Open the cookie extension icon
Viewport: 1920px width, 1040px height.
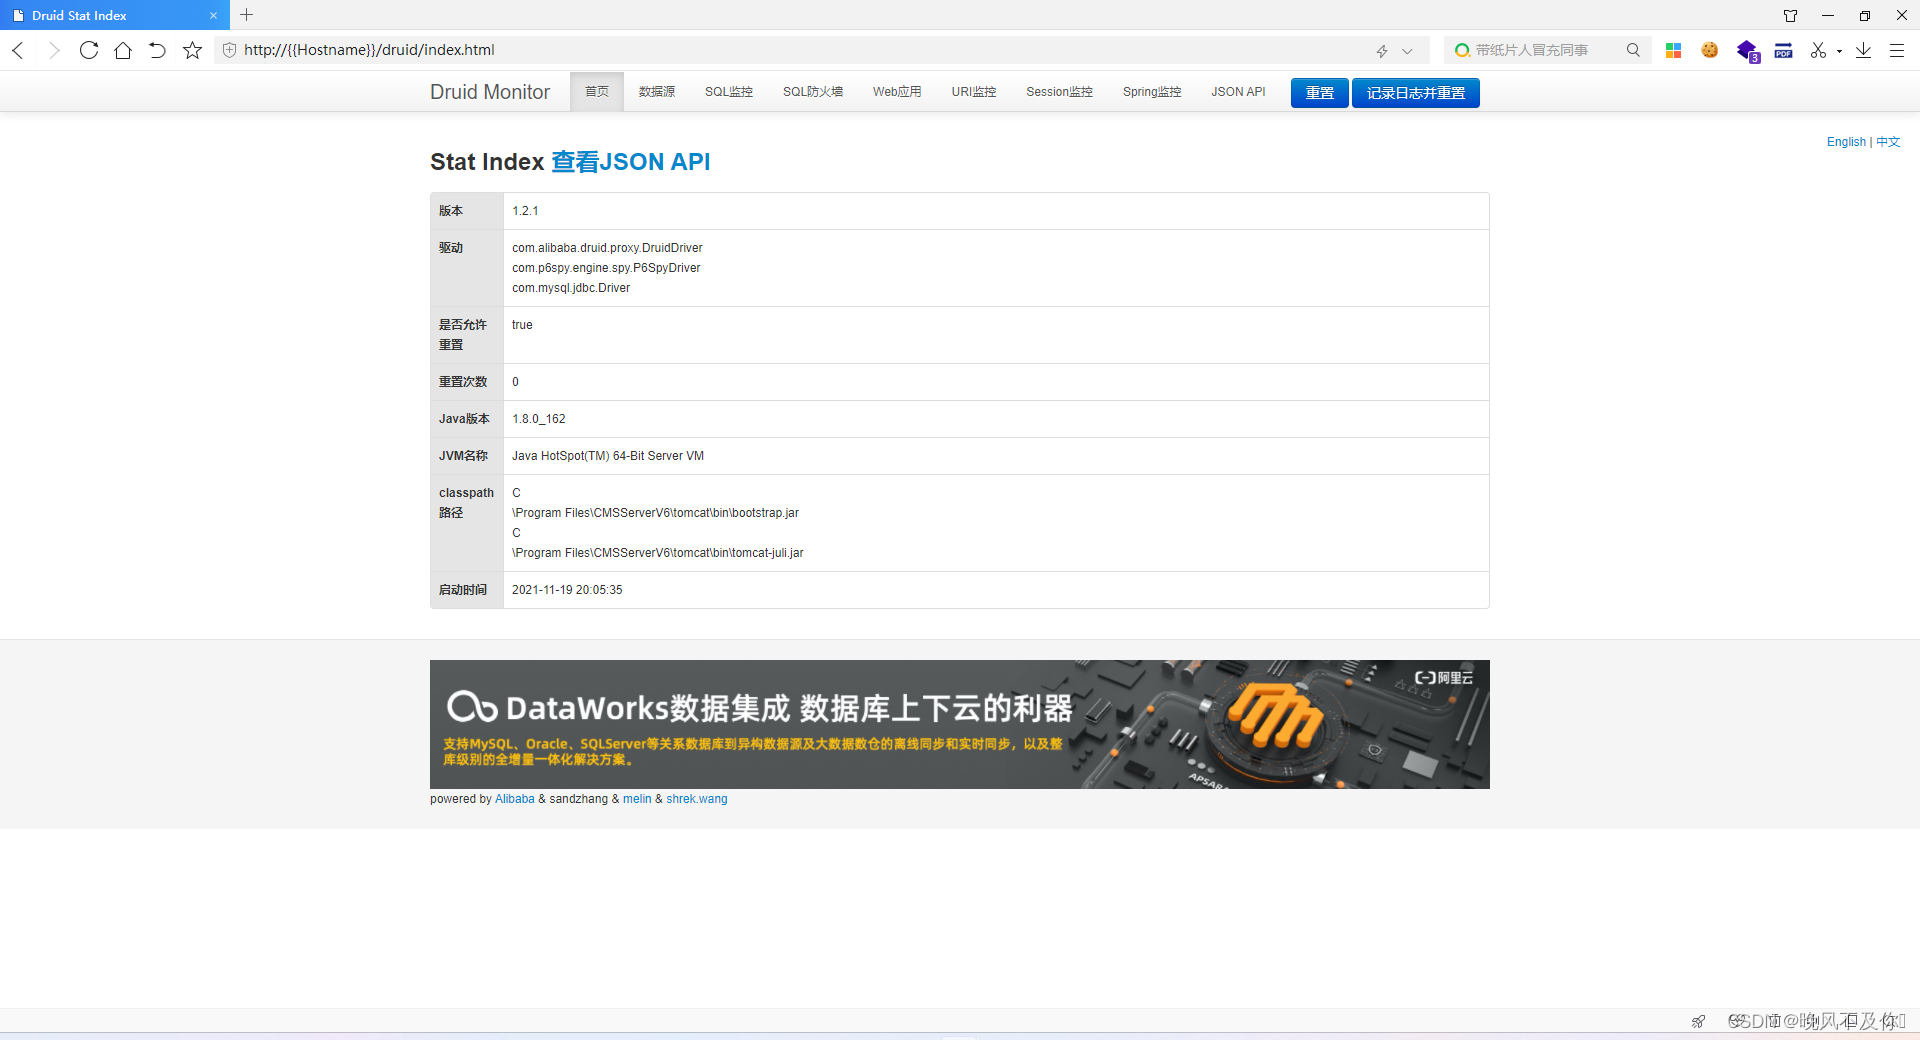pos(1710,50)
